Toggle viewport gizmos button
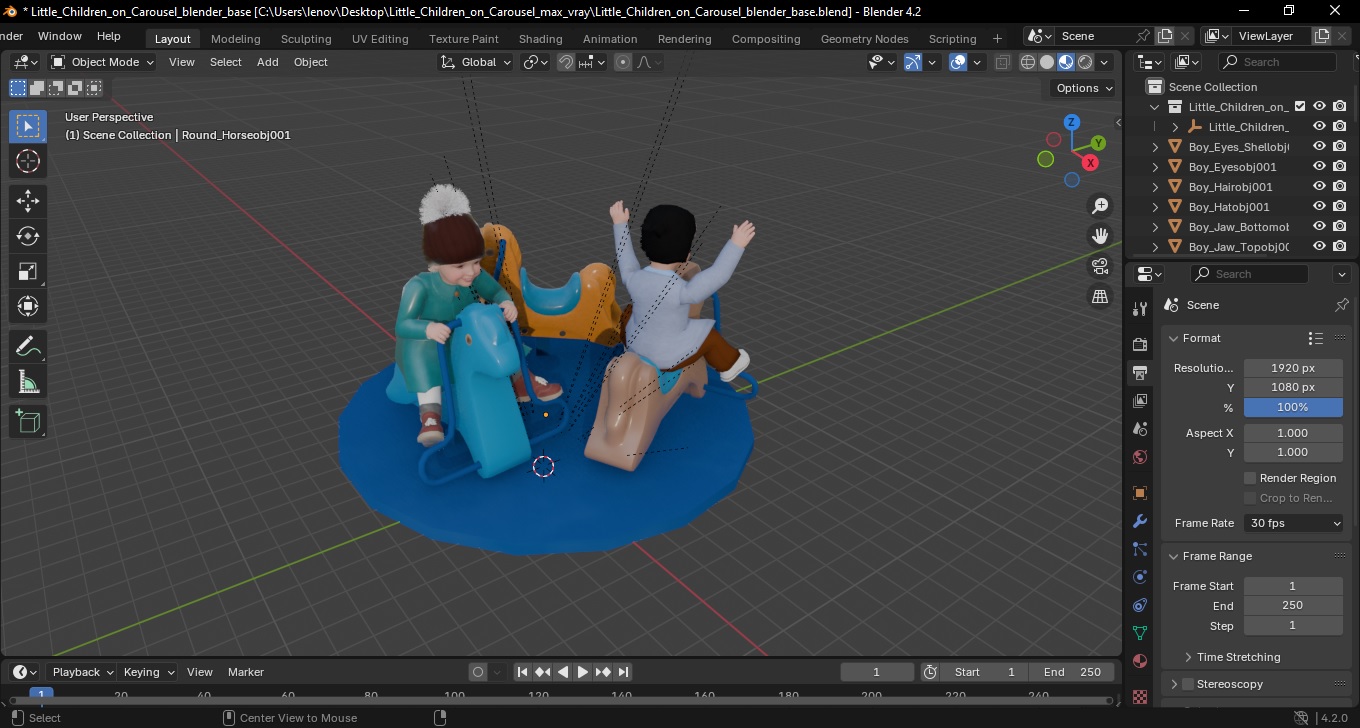Image resolution: width=1360 pixels, height=728 pixels. (912, 62)
